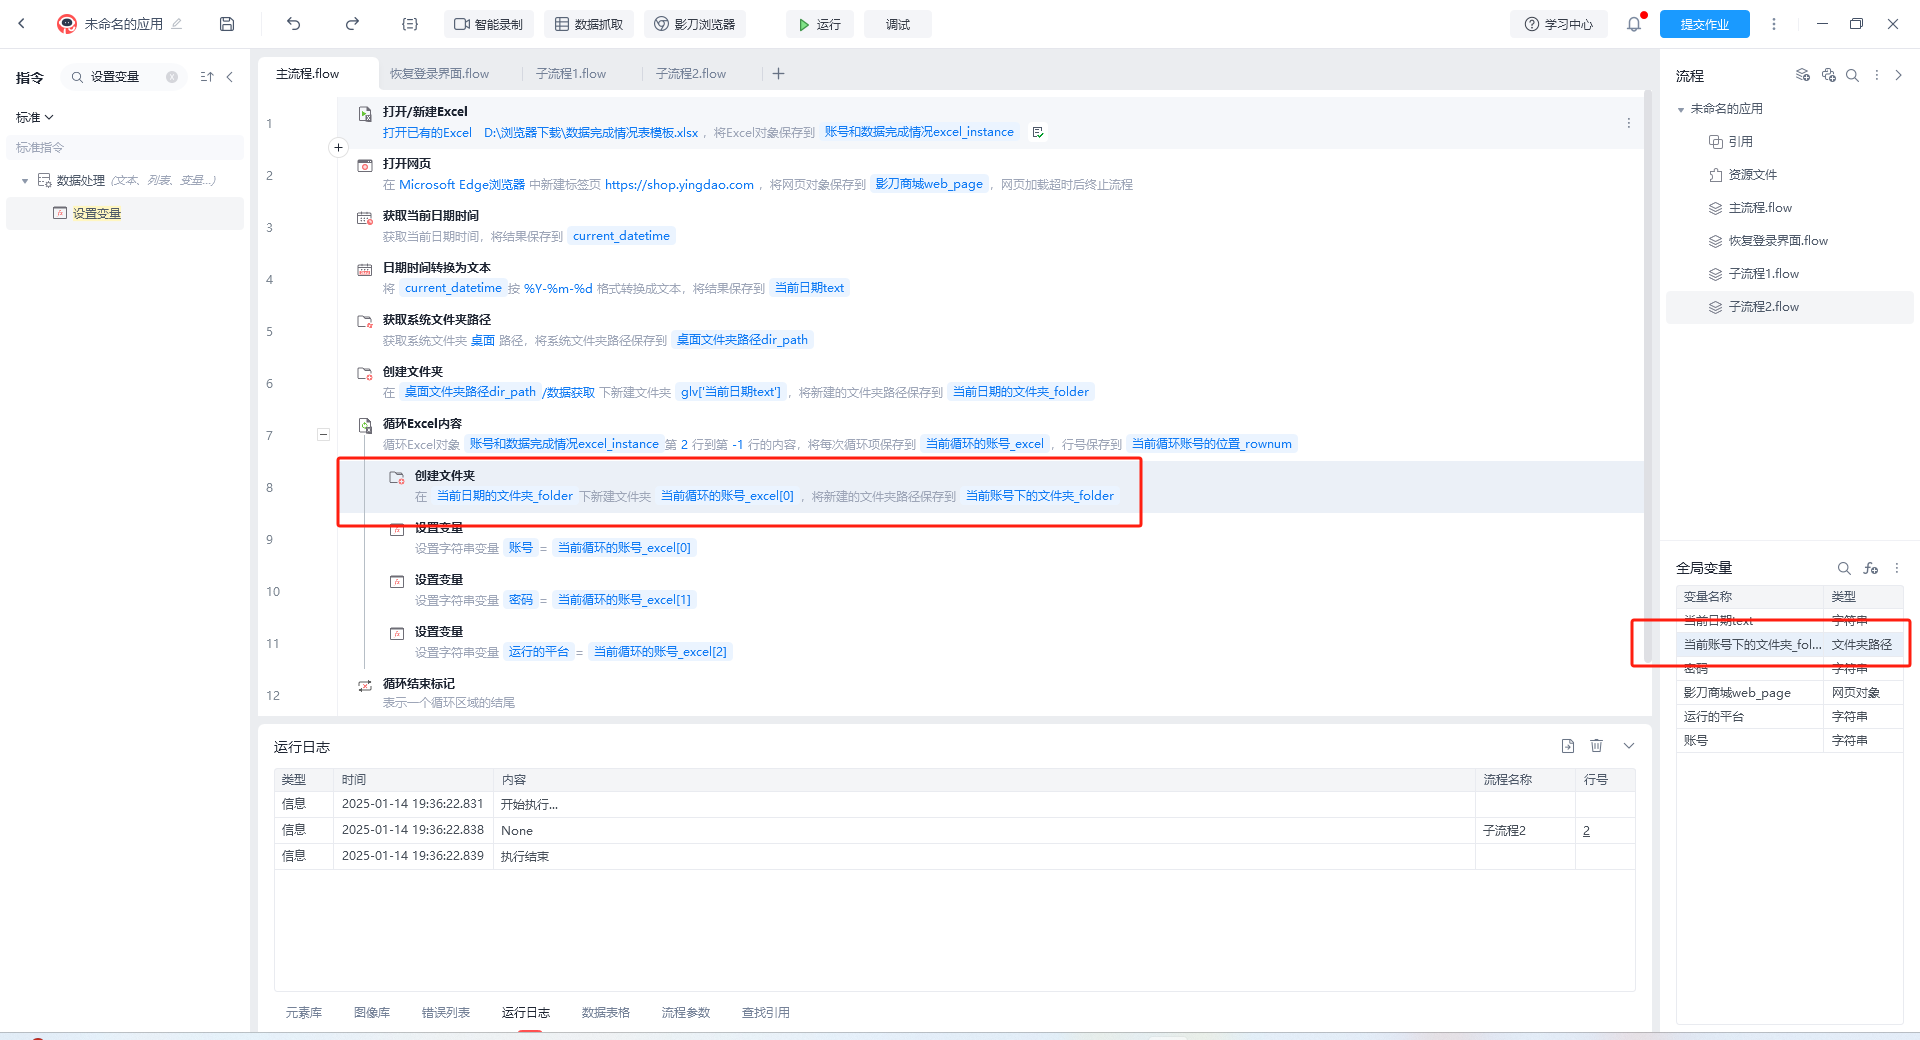Click the 运行 button

819,24
